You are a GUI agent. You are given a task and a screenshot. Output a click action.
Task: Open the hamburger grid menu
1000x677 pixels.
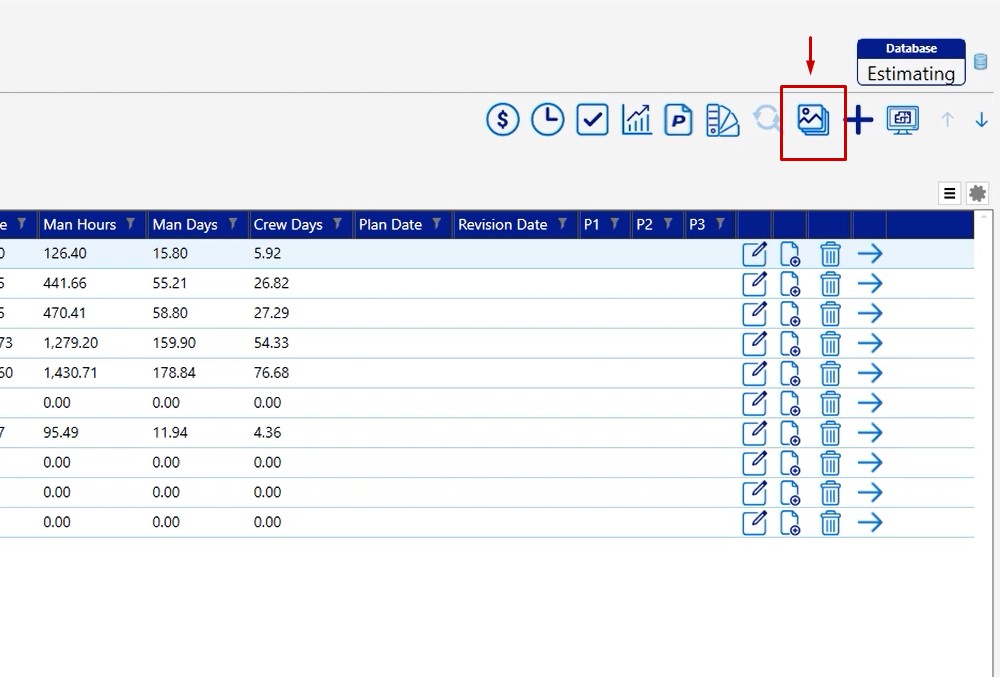click(950, 193)
